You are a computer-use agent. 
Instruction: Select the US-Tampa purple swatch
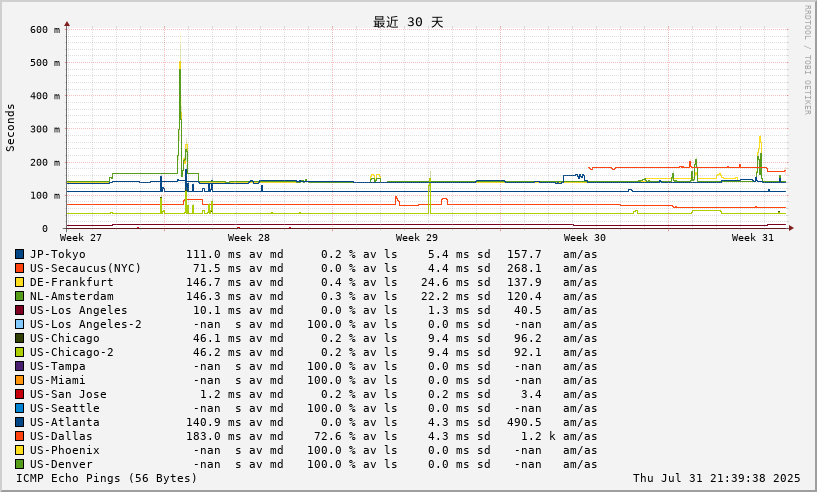pos(19,367)
